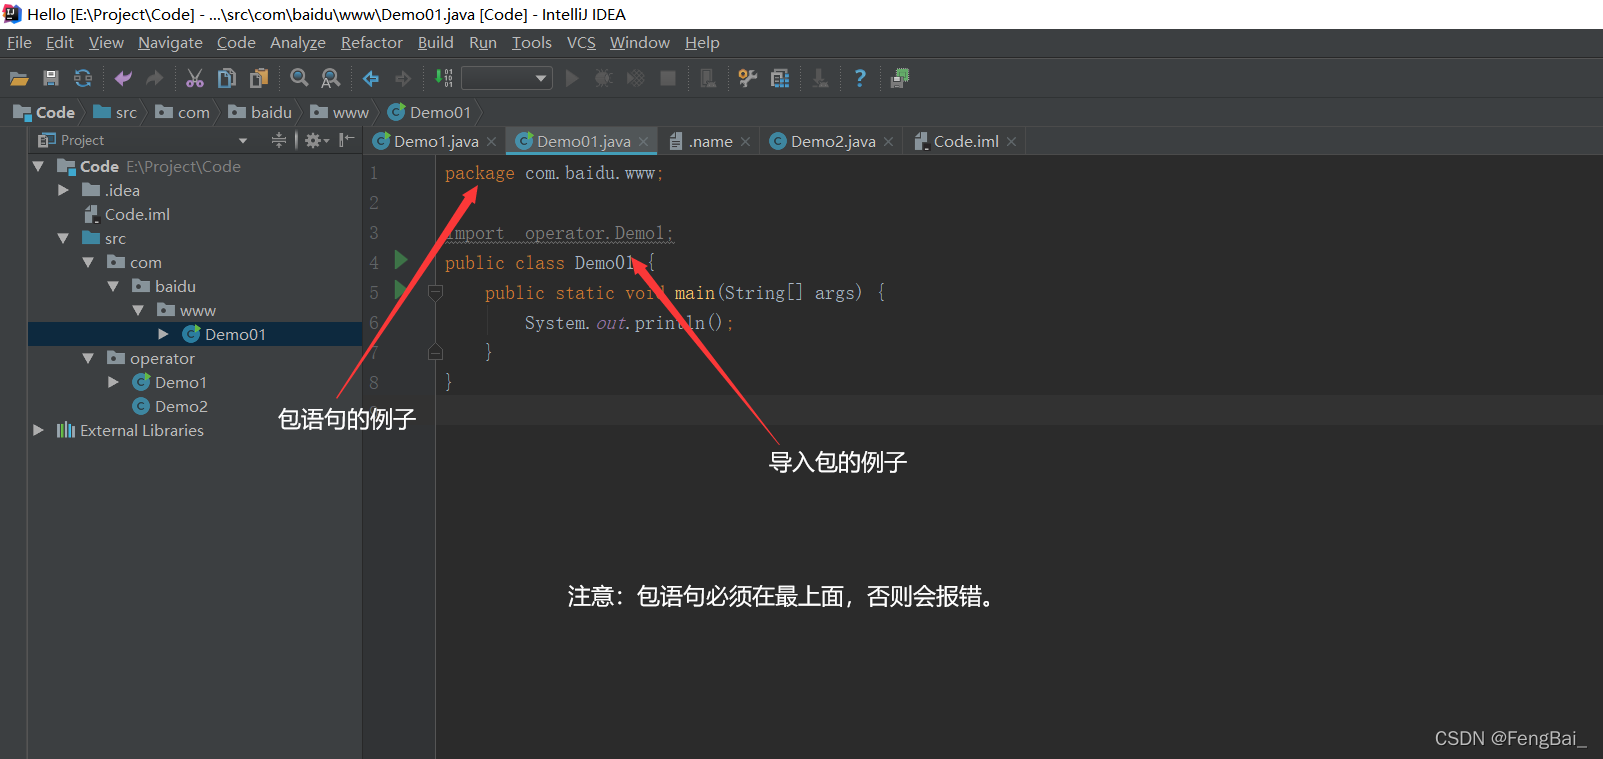The height and width of the screenshot is (759, 1603).
Task: Collapse the operator package node
Action: coord(88,359)
